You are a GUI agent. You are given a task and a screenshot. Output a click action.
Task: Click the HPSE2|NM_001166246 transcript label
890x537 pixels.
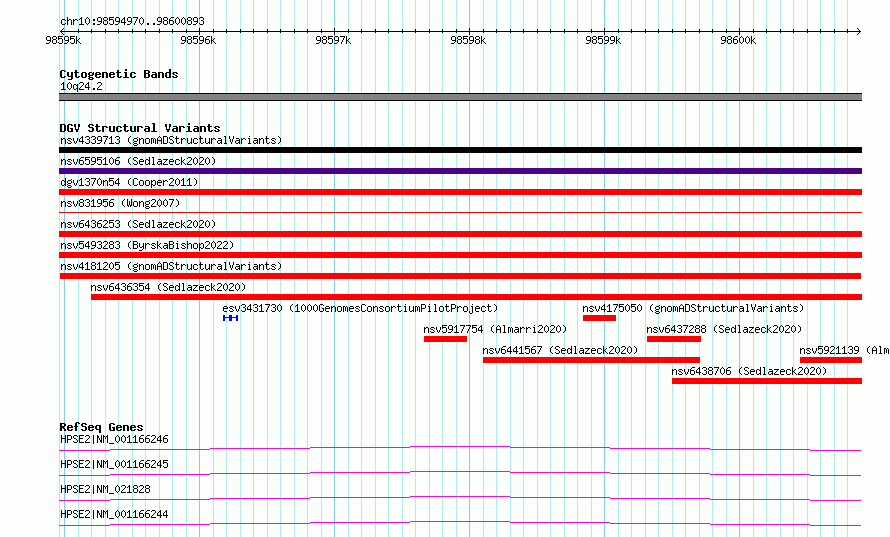click(x=114, y=439)
